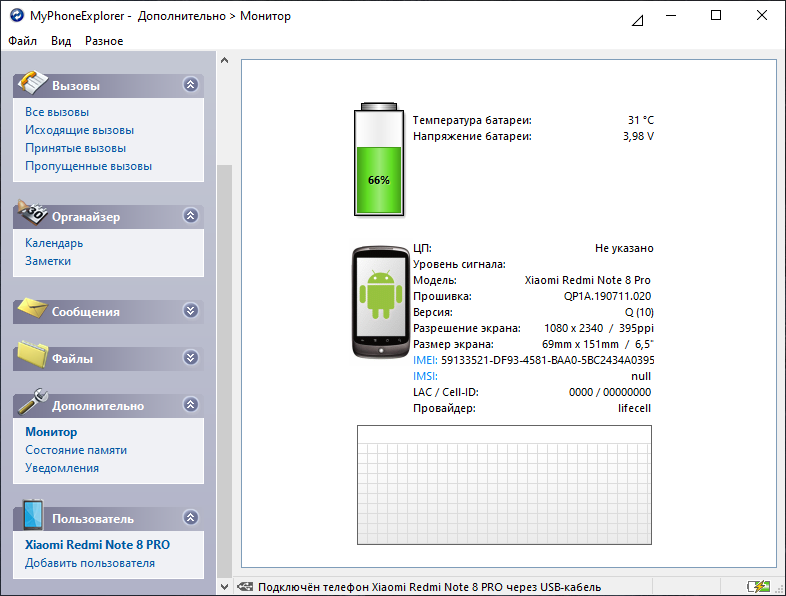Click the sidebar scroll up arrow
This screenshot has width=786, height=596.
pyautogui.click(x=225, y=60)
